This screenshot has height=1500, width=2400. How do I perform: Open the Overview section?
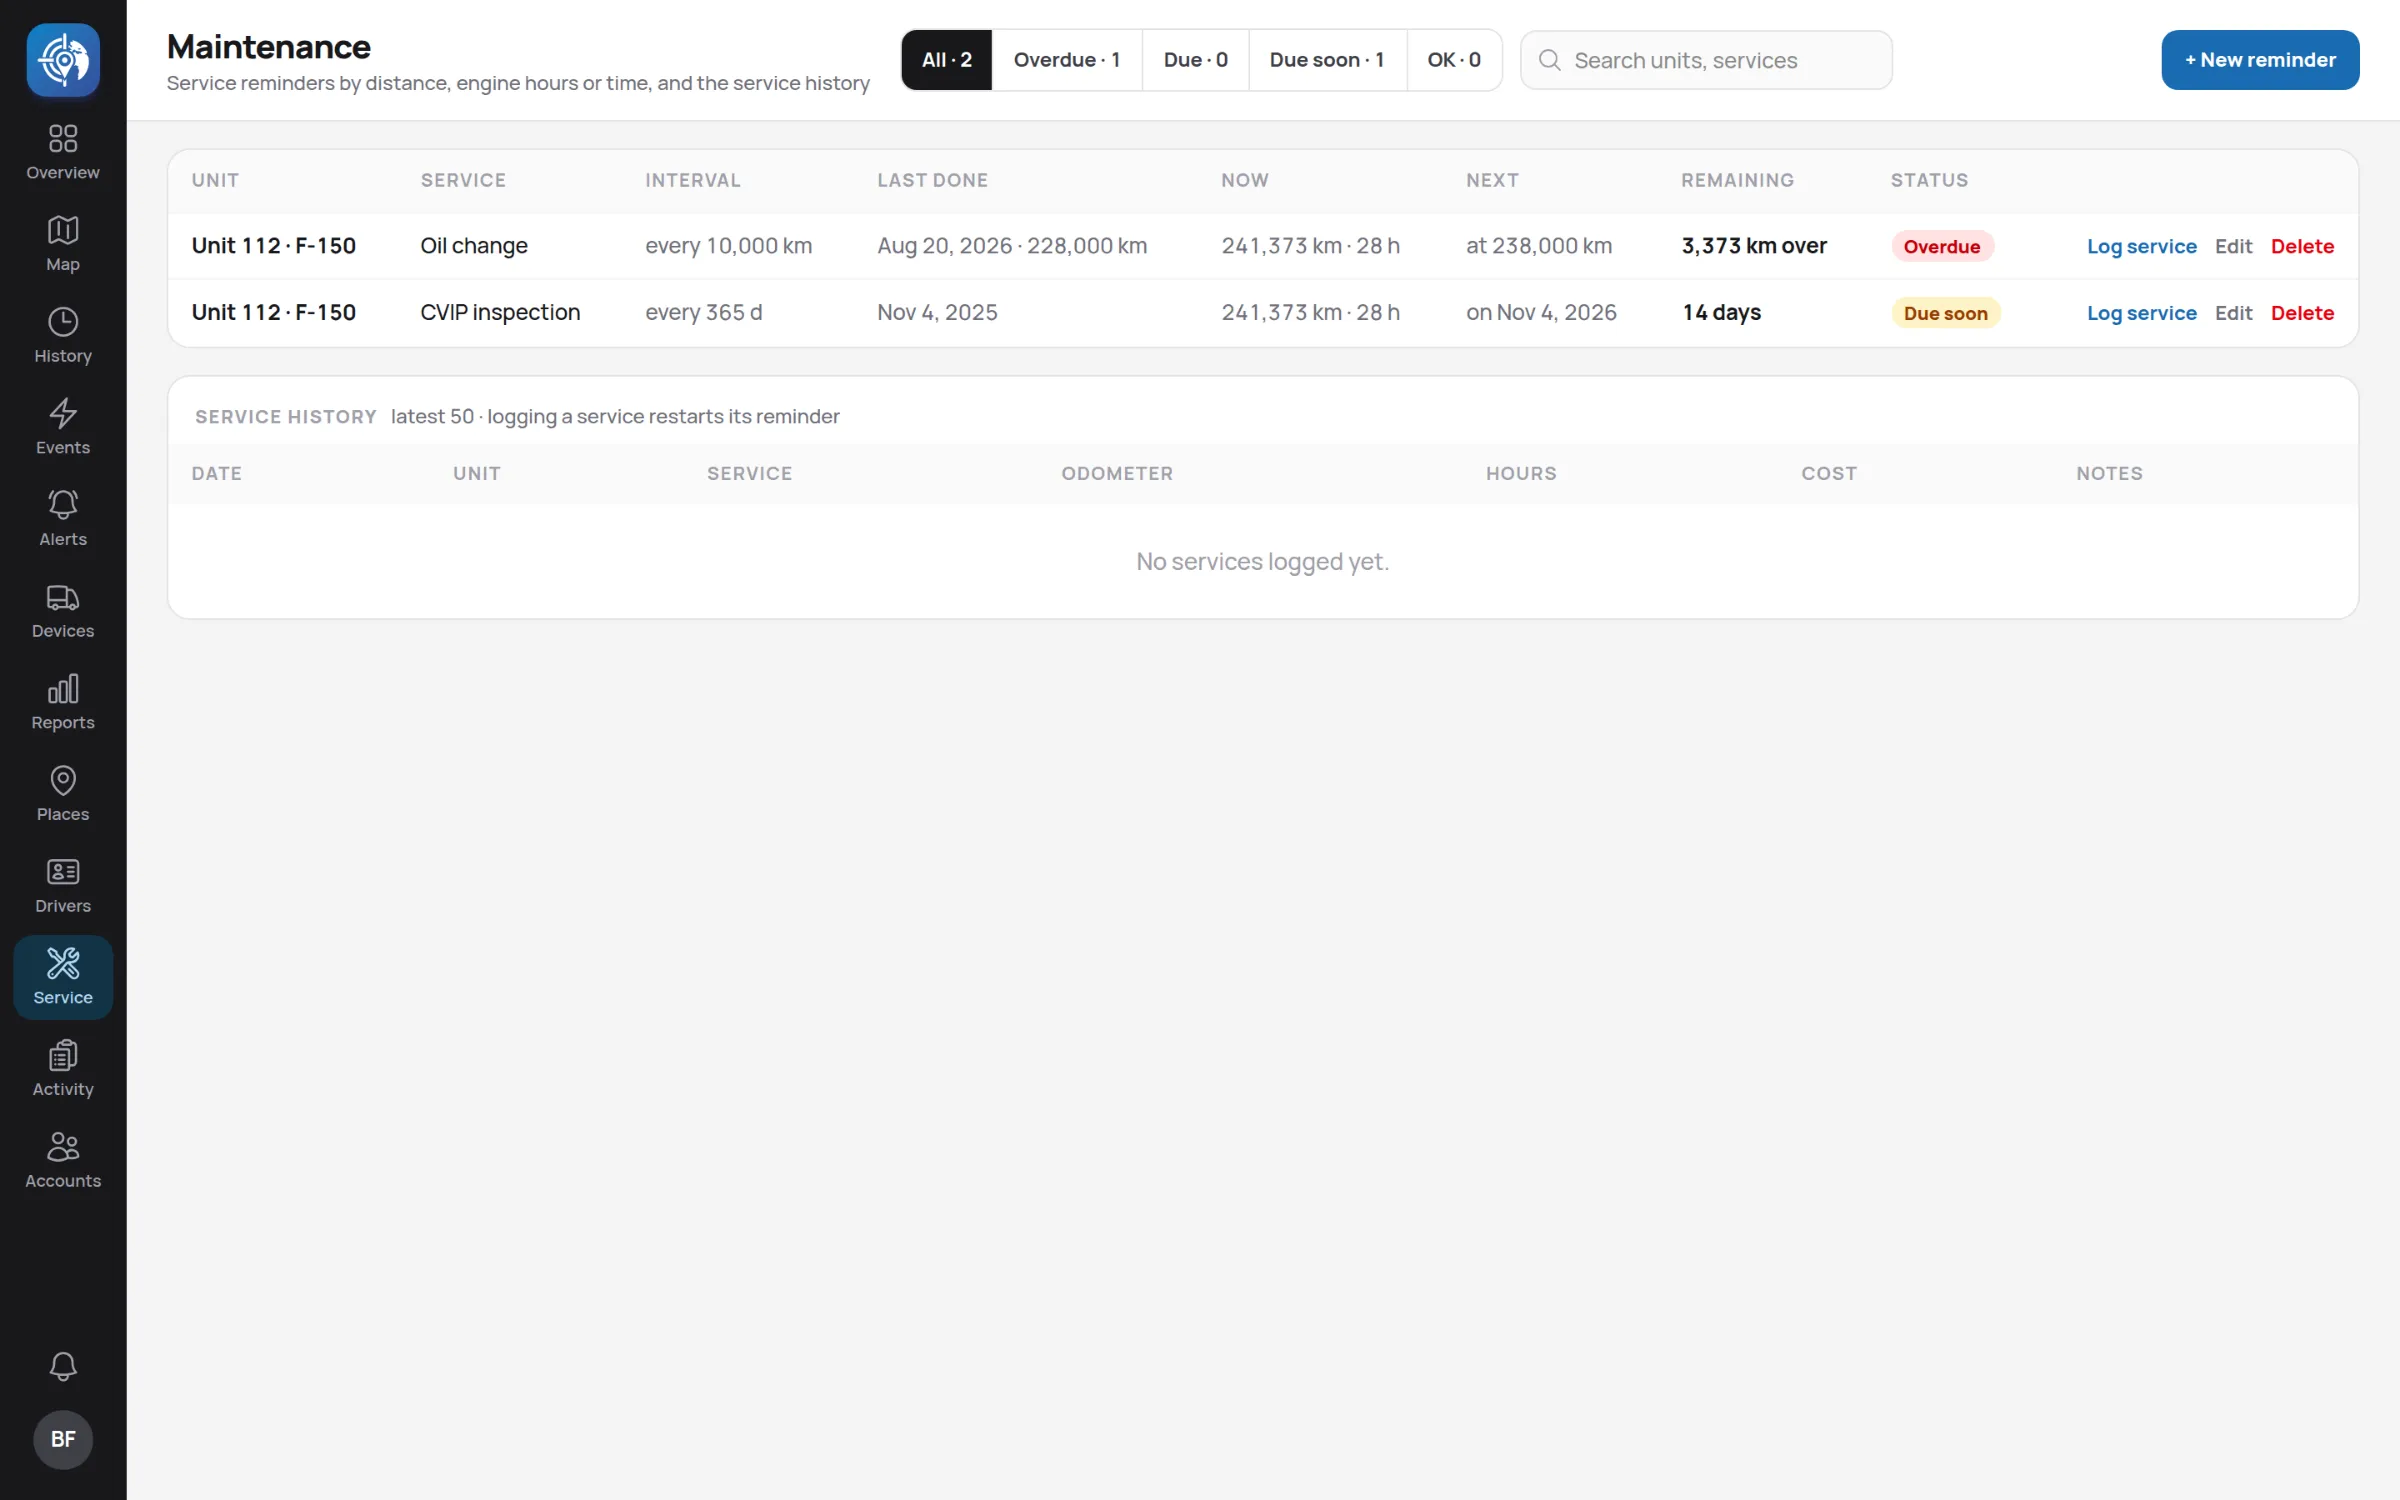(63, 152)
